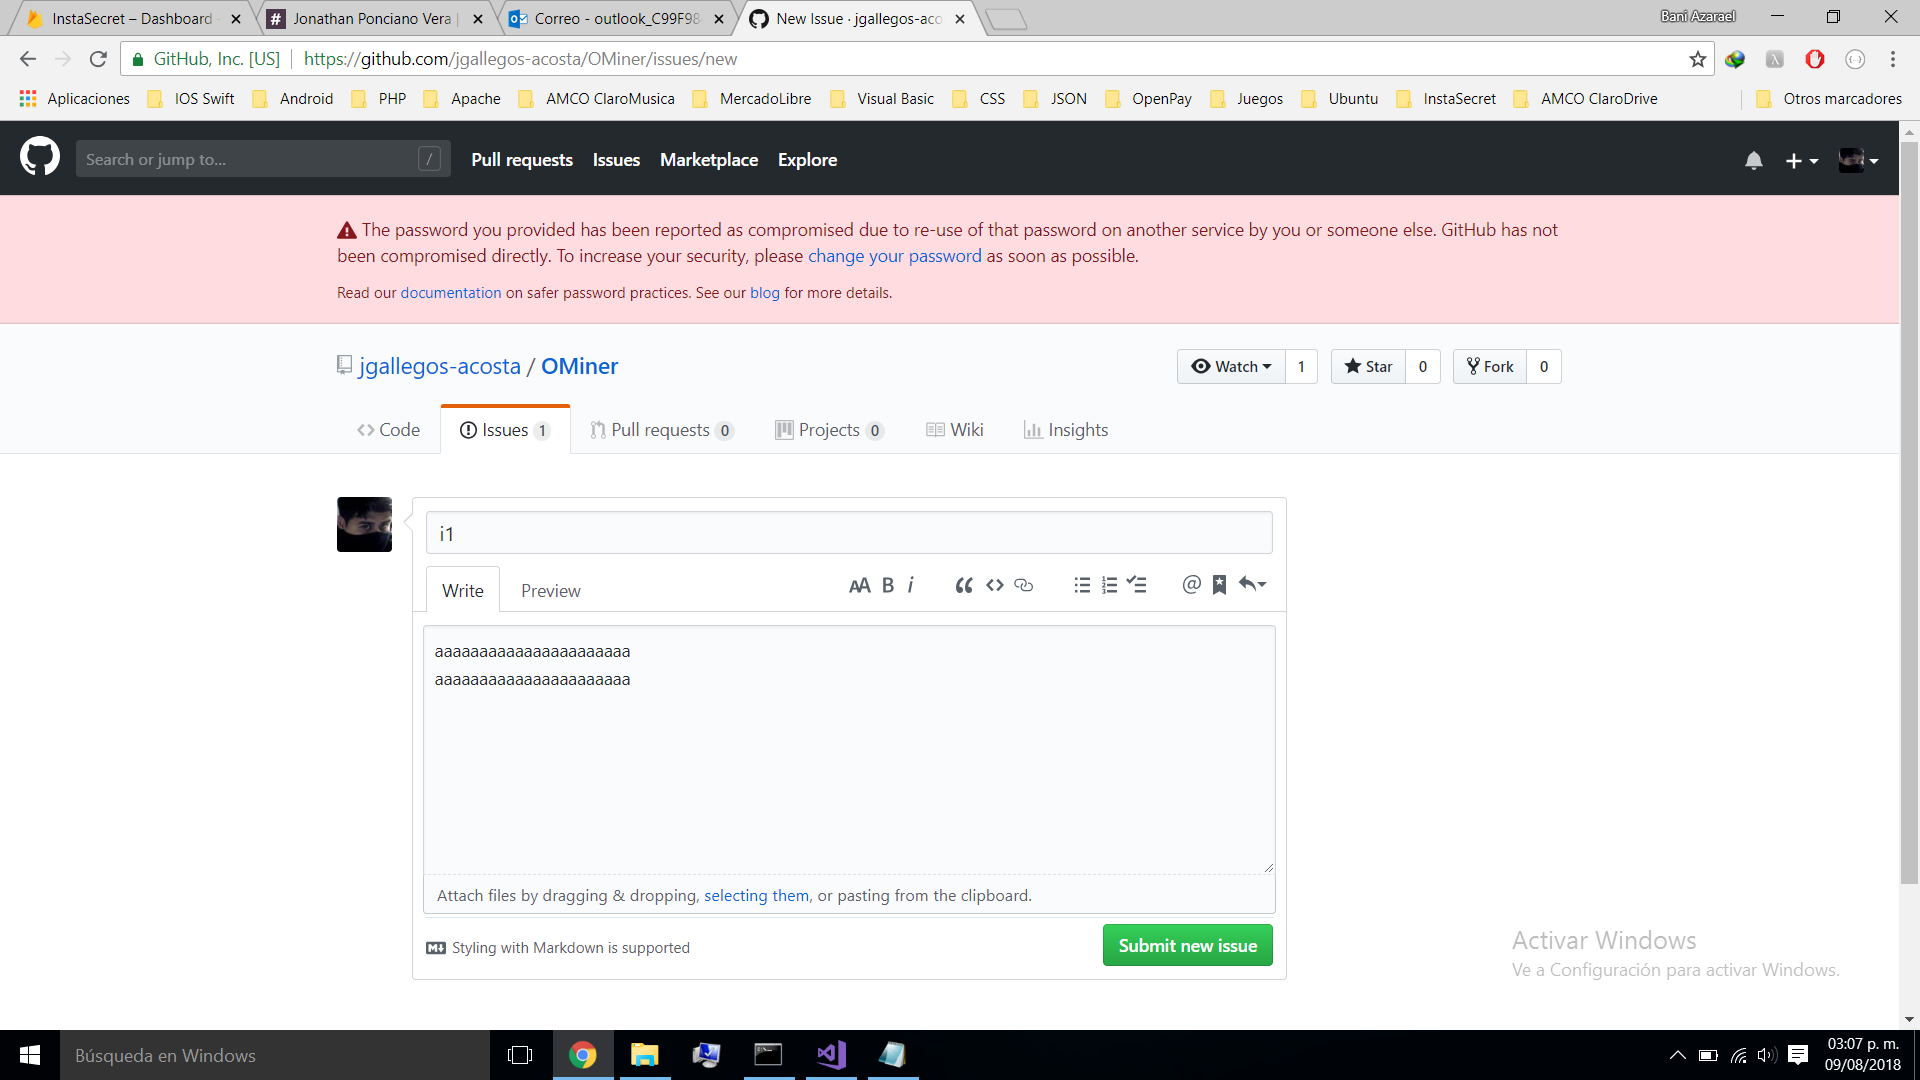Expand the Watch dropdown
The width and height of the screenshot is (1920, 1080).
pyautogui.click(x=1231, y=367)
